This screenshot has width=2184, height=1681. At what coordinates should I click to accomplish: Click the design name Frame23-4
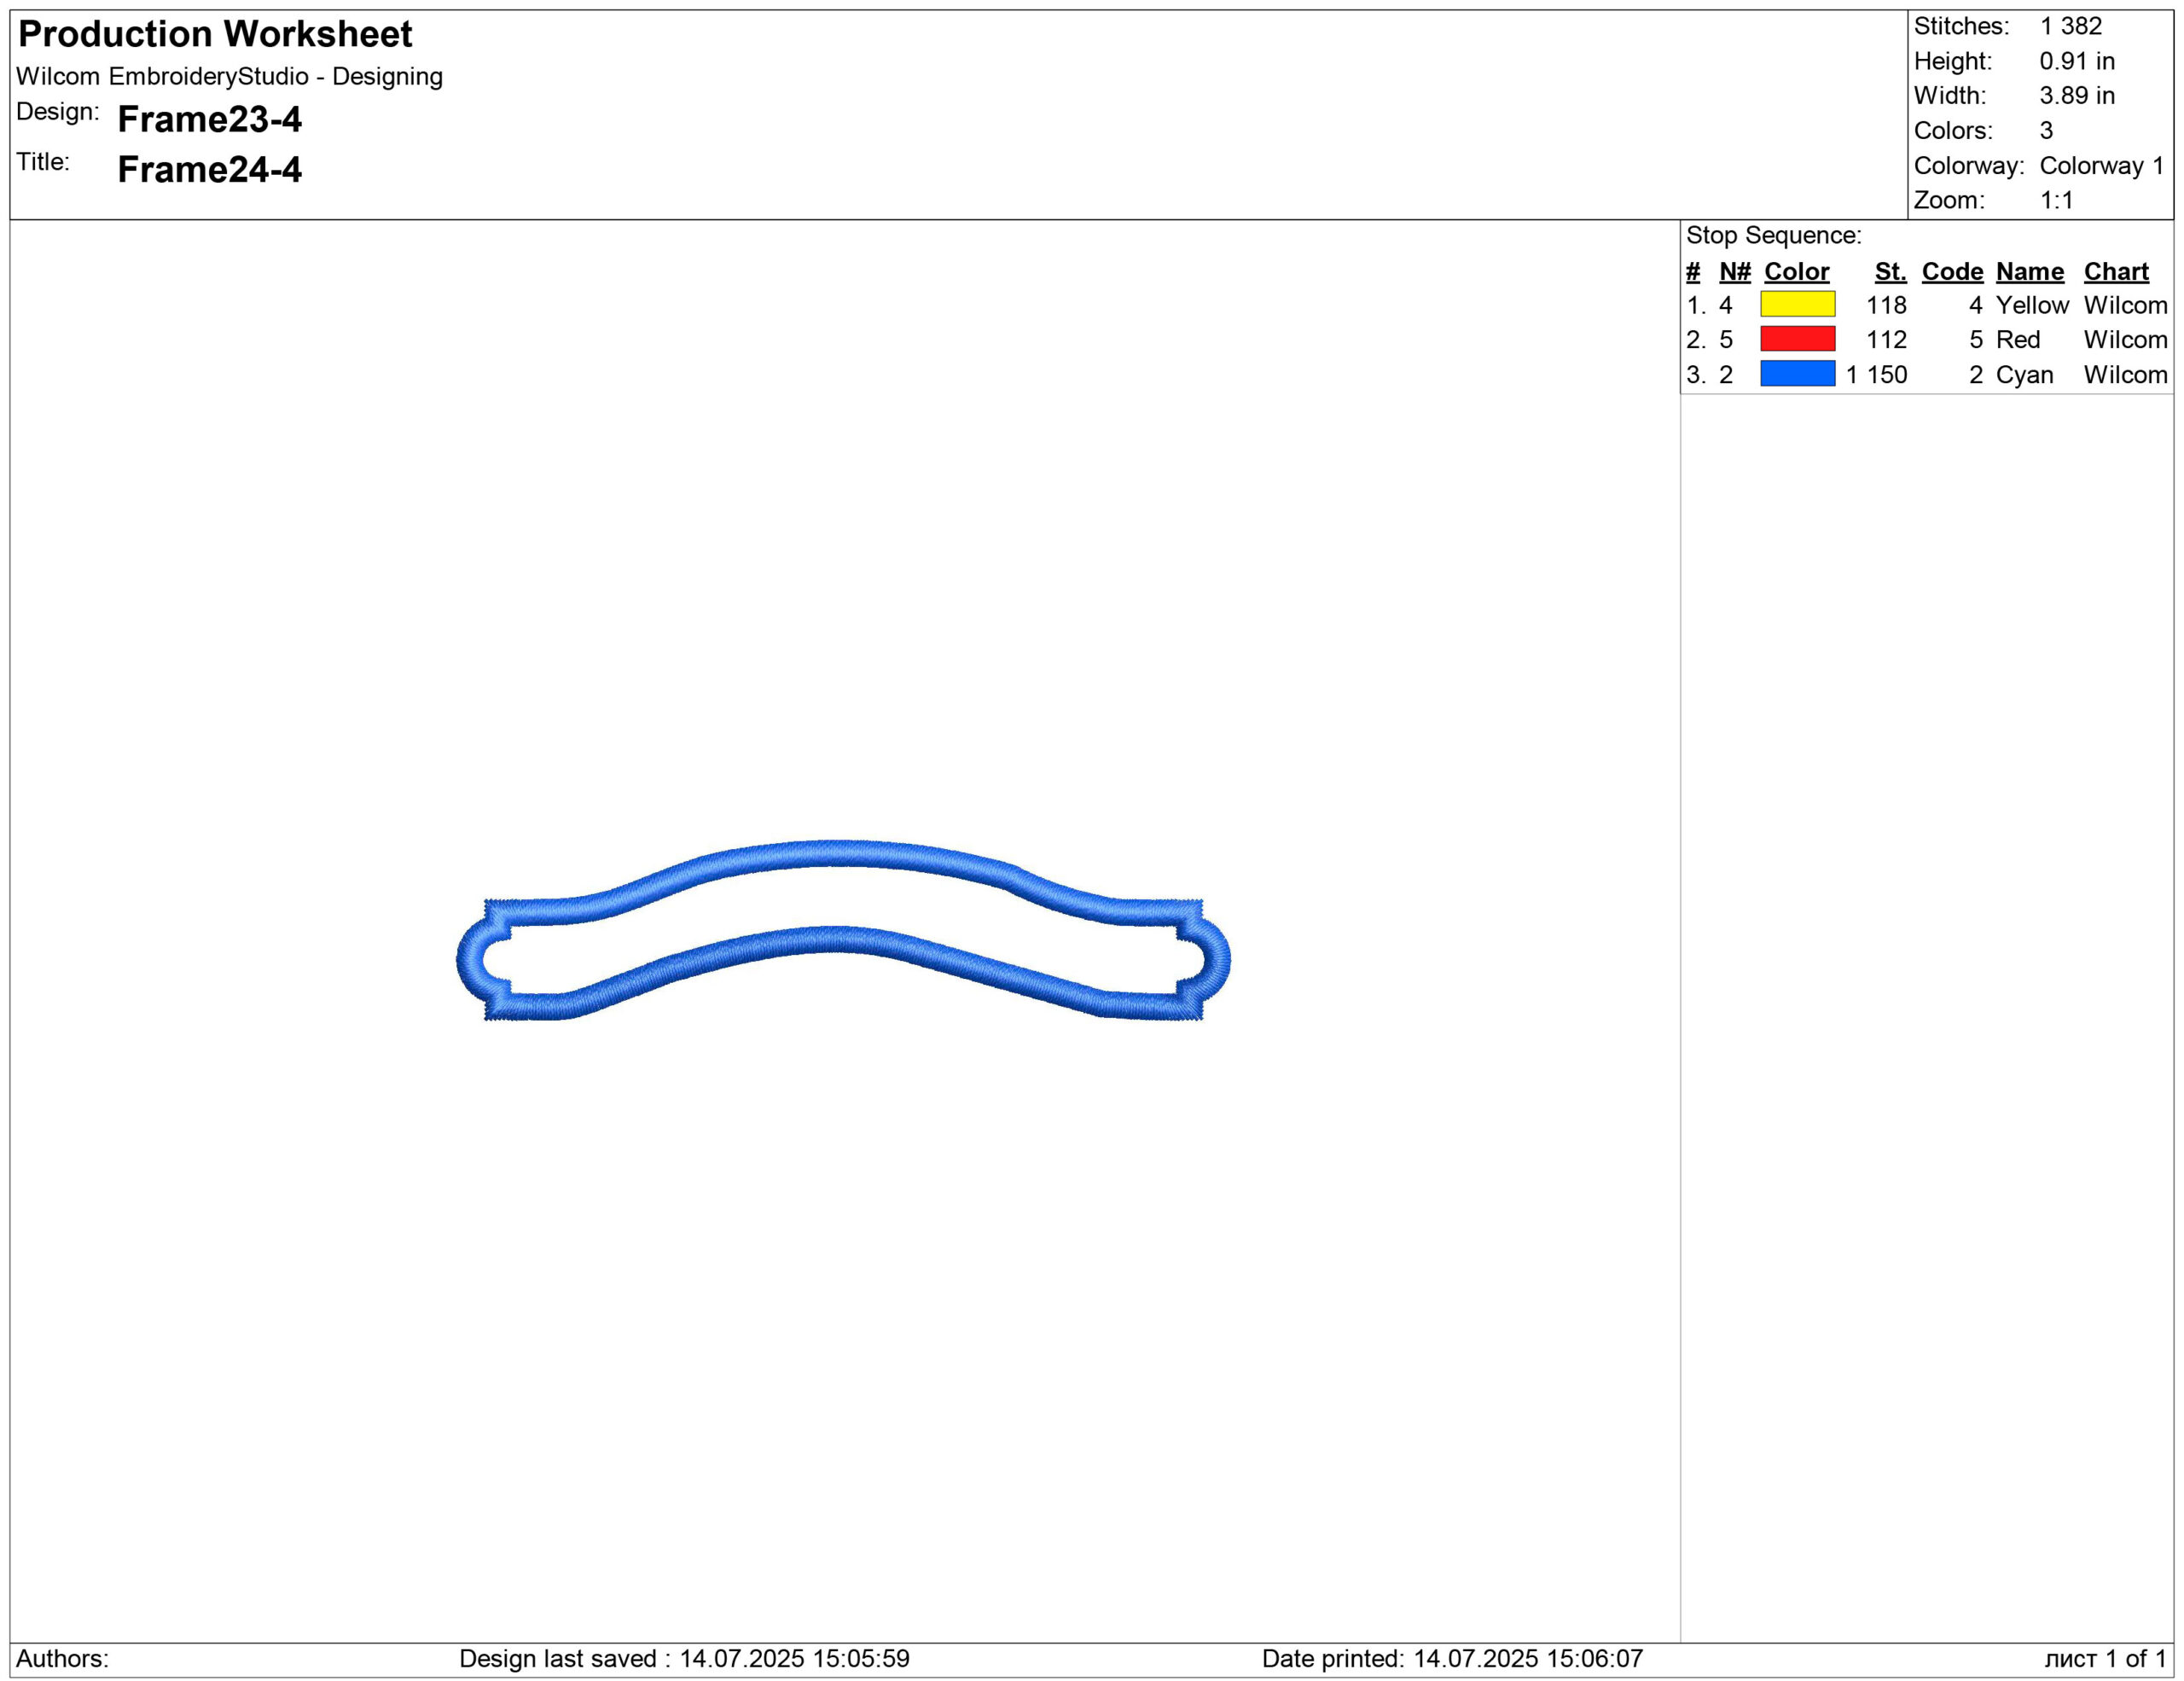tap(209, 119)
